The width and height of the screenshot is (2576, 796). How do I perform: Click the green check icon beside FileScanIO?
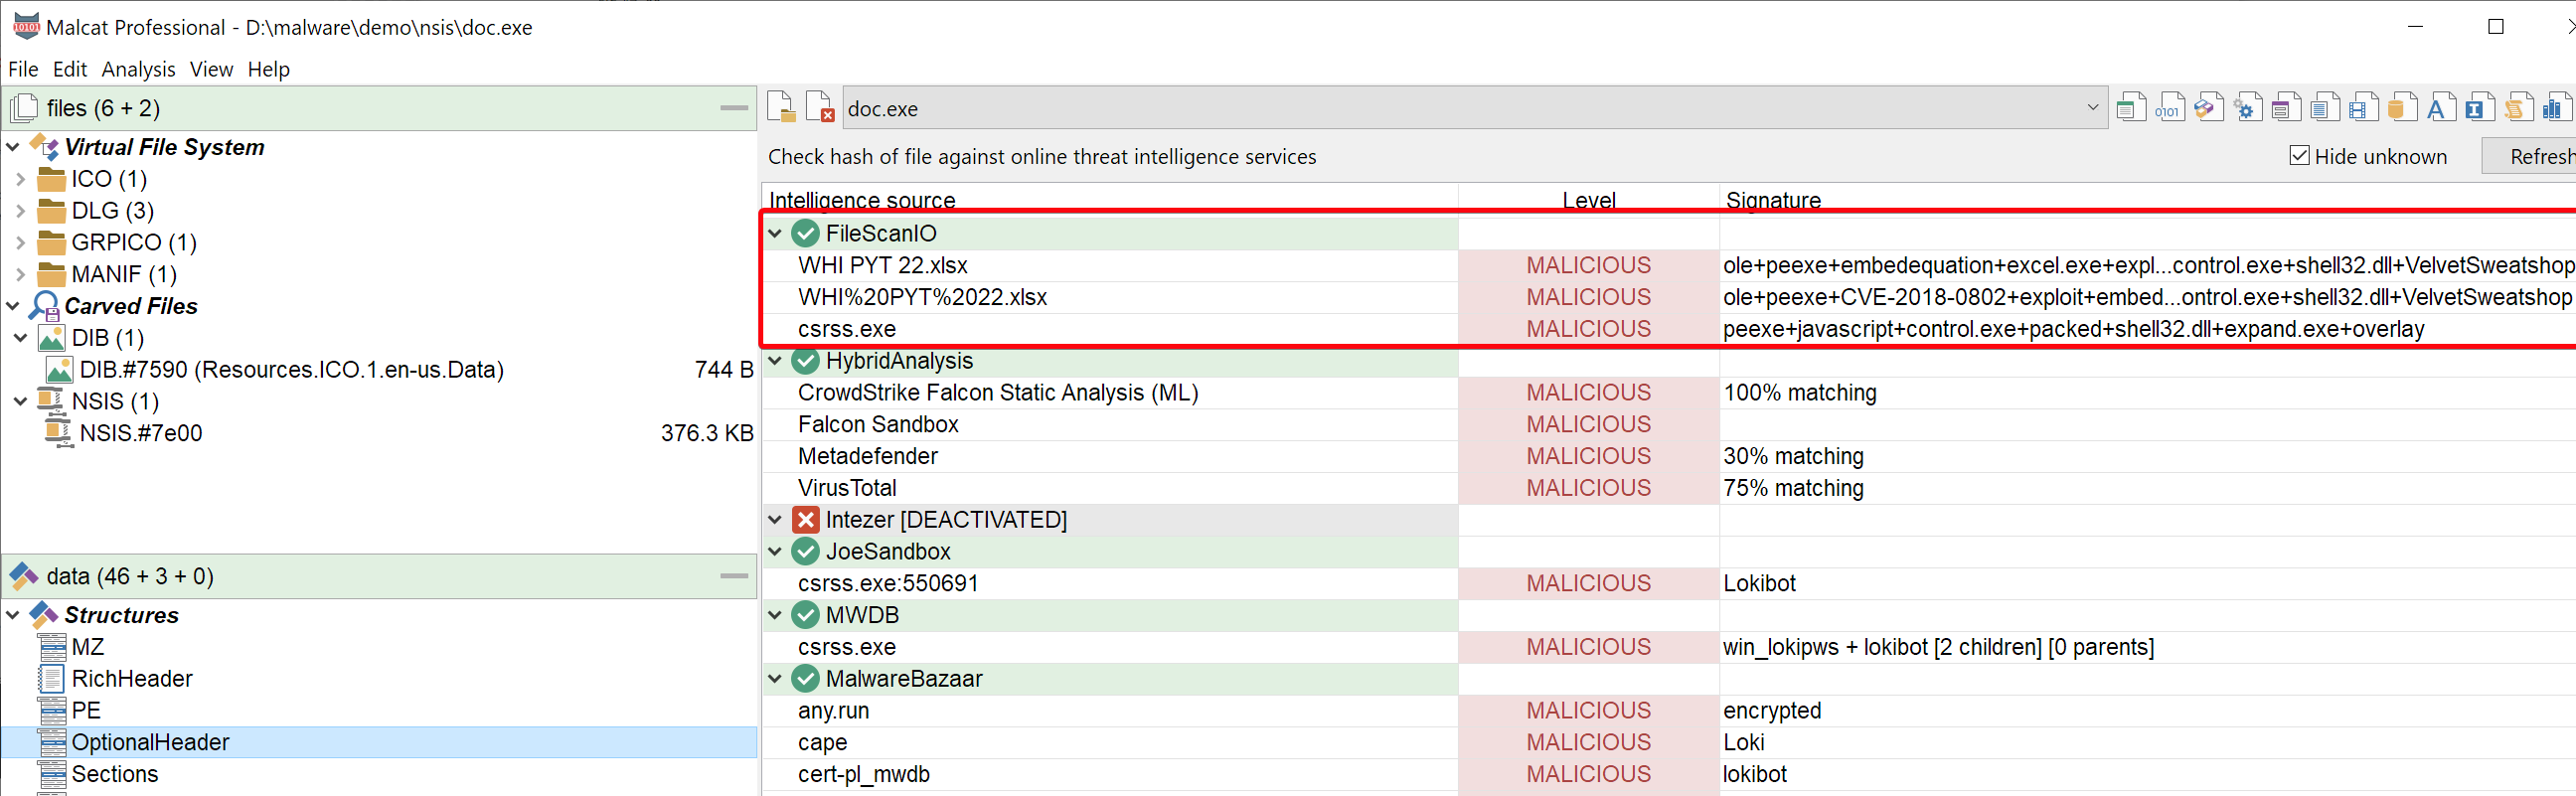point(805,233)
